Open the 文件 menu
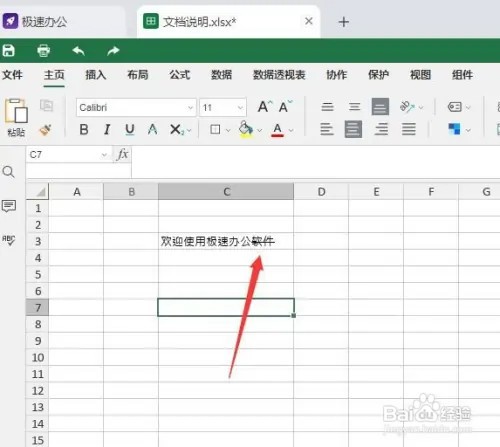The height and width of the screenshot is (447, 500). tap(12, 75)
